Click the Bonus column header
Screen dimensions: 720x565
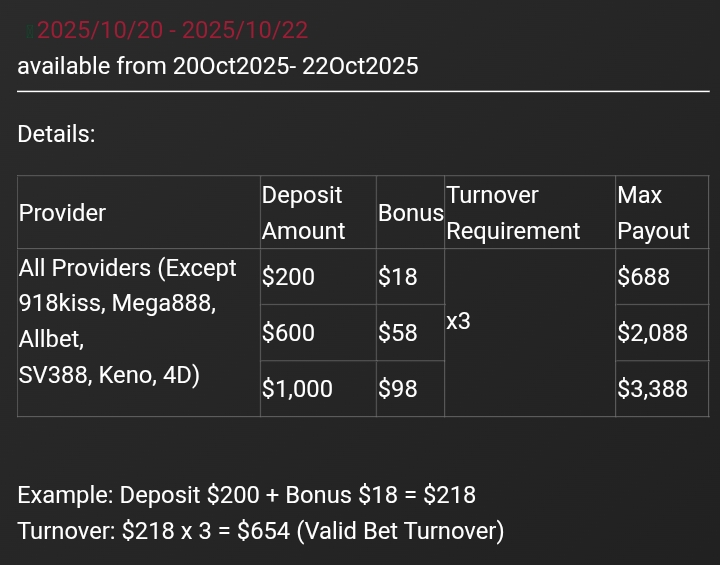[x=410, y=213]
